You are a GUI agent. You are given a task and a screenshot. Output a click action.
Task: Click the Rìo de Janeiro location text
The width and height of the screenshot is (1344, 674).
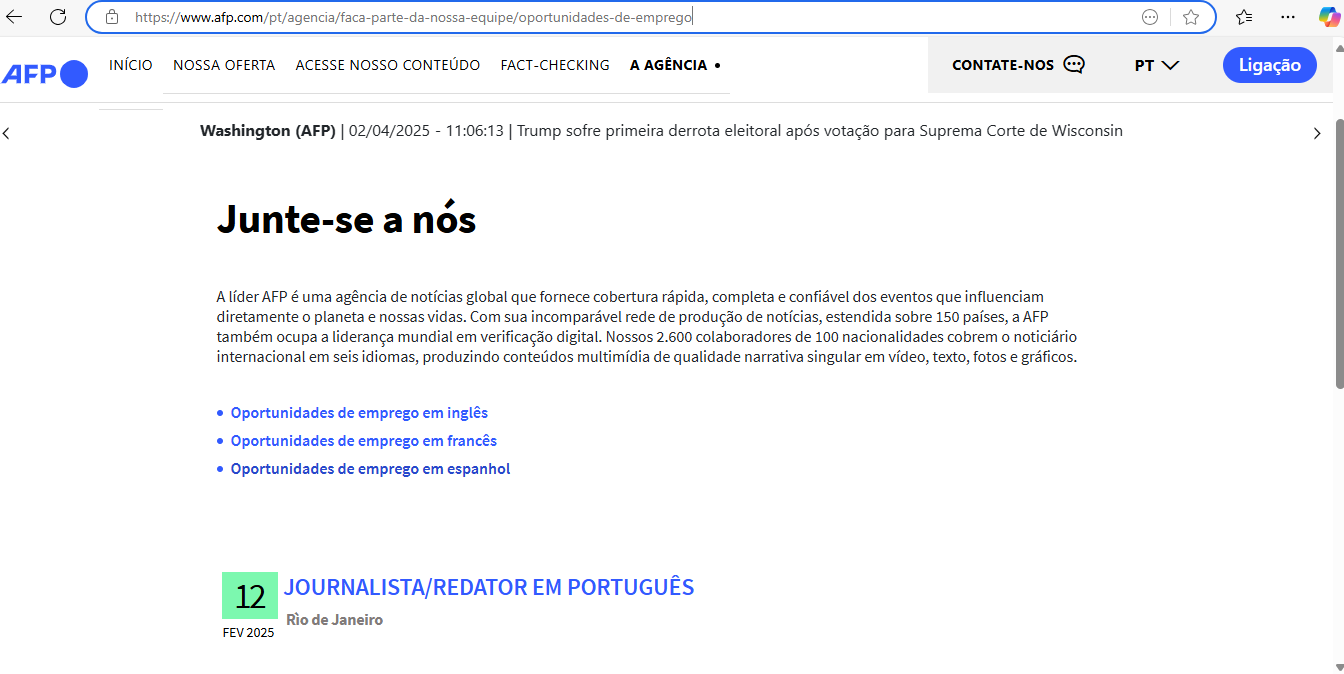click(334, 620)
